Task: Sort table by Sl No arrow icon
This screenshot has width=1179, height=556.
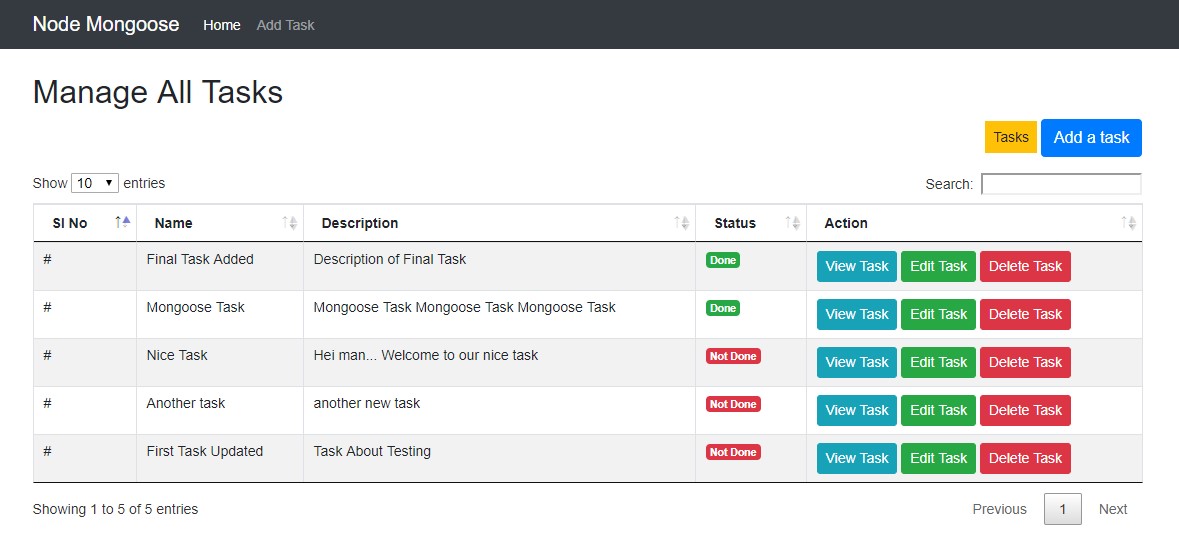Action: [x=122, y=223]
